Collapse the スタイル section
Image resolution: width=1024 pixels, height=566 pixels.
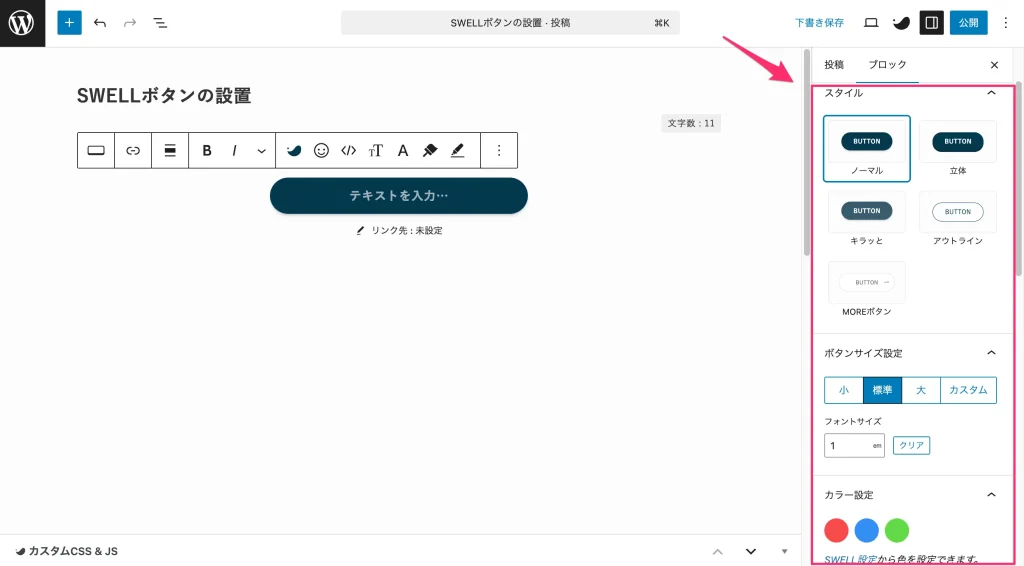click(991, 93)
